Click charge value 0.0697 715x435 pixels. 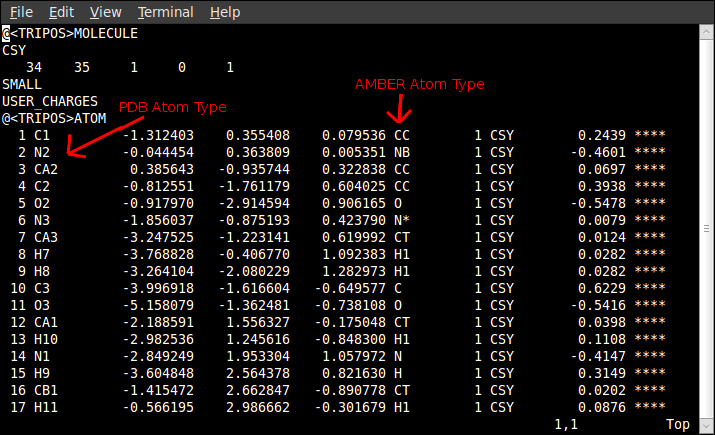click(x=602, y=170)
